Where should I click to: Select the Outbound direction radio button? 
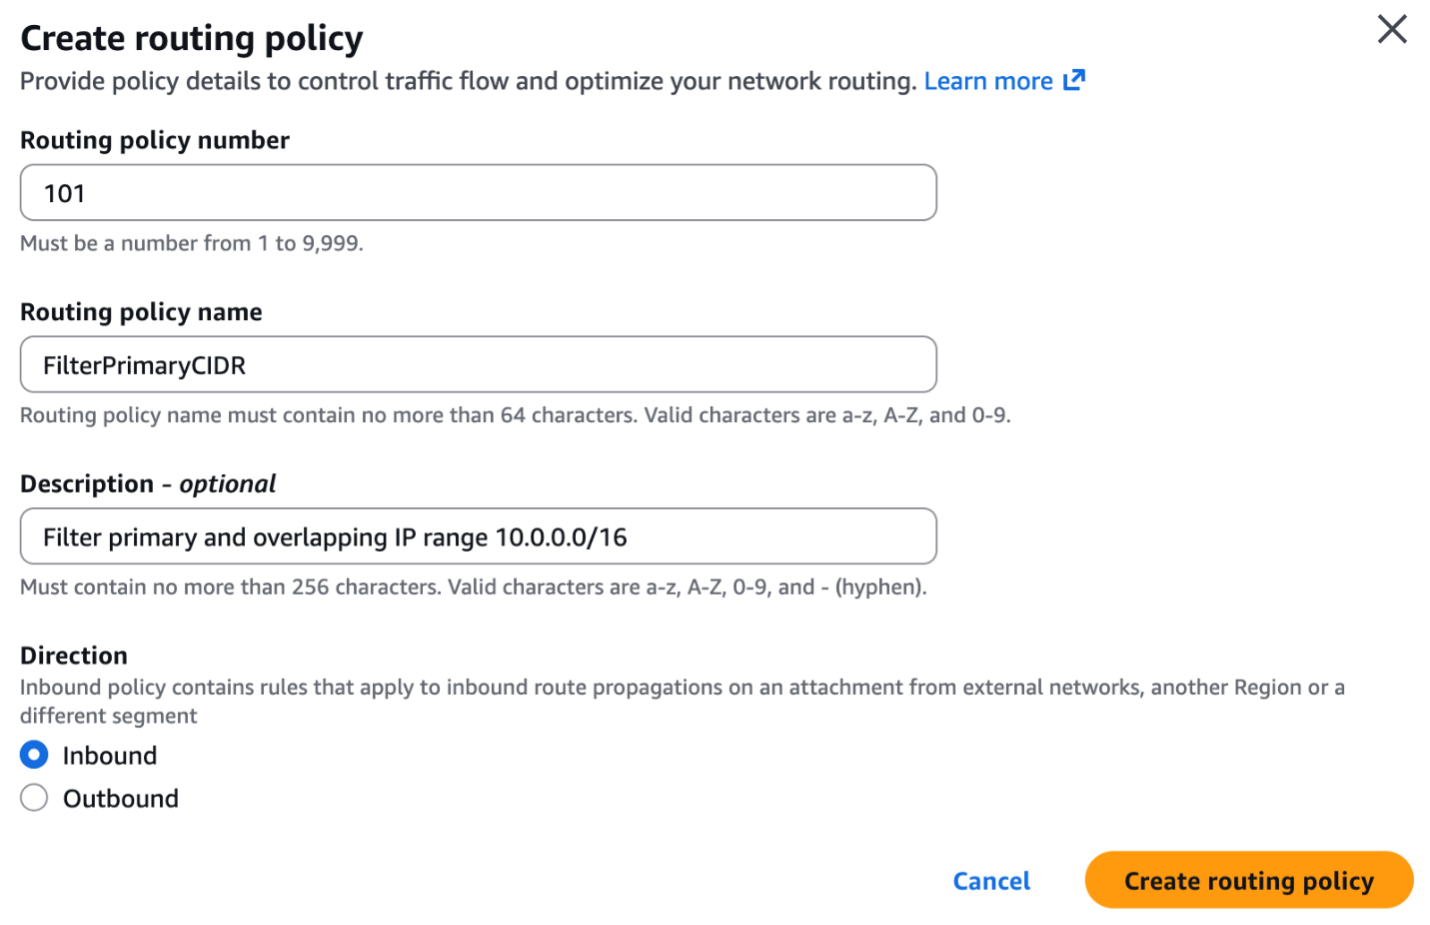(x=33, y=797)
